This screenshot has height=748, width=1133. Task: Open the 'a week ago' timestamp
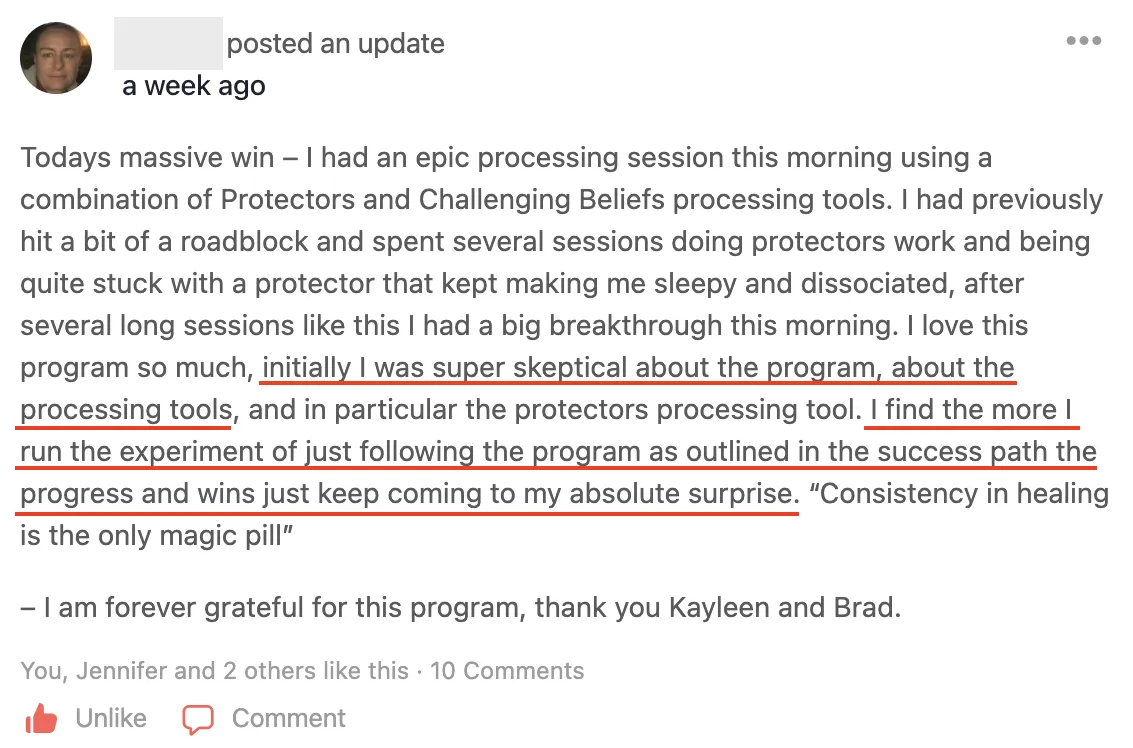click(194, 86)
